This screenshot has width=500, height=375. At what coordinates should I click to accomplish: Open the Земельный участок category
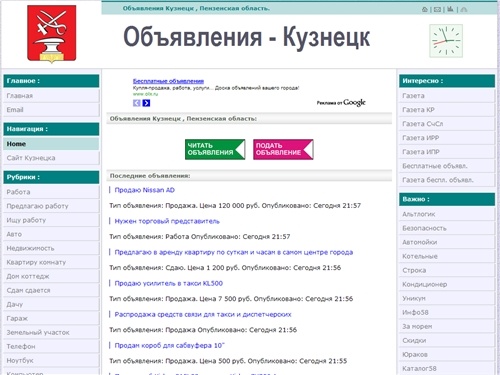[51, 332]
